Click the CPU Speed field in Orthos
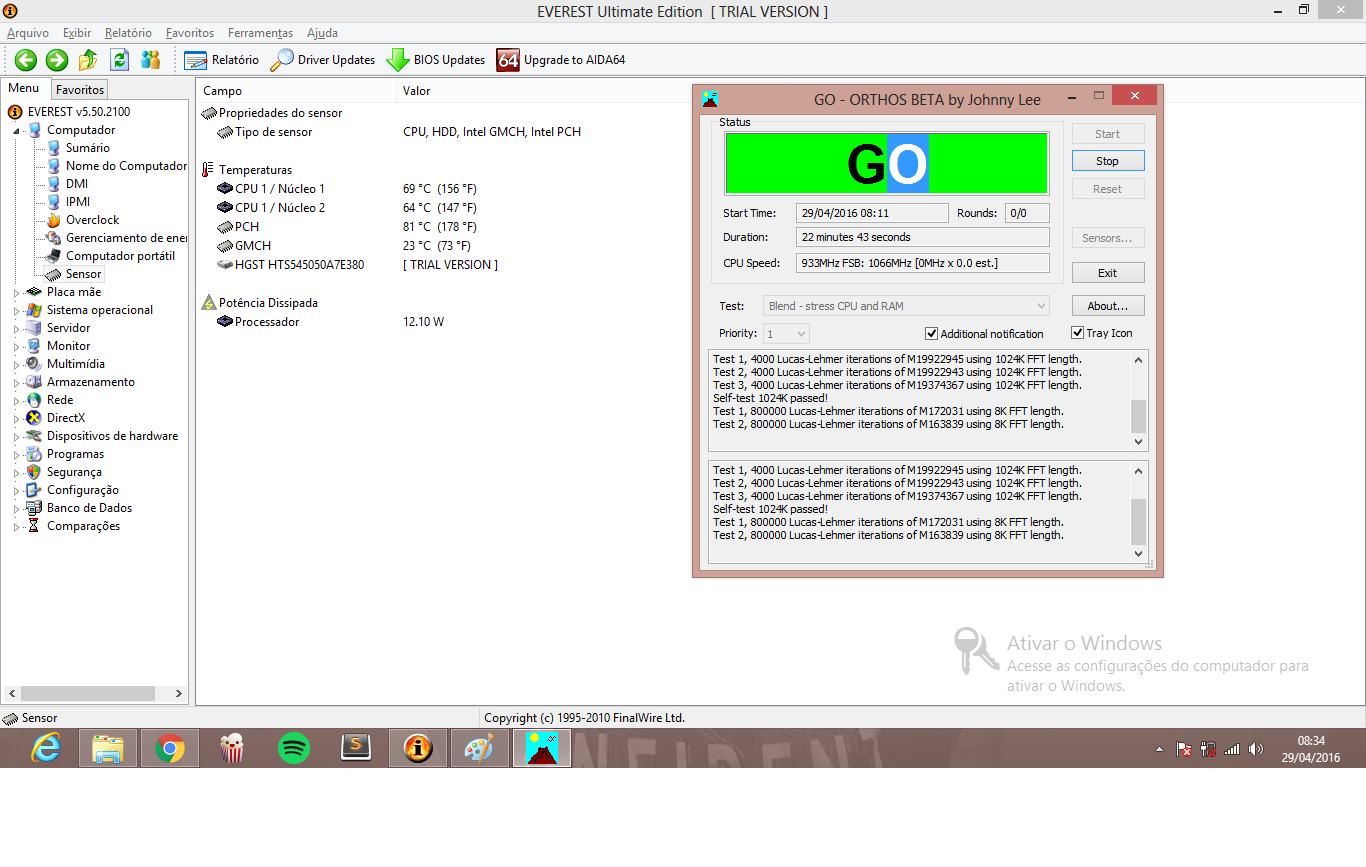The image size is (1366, 867). 923,263
